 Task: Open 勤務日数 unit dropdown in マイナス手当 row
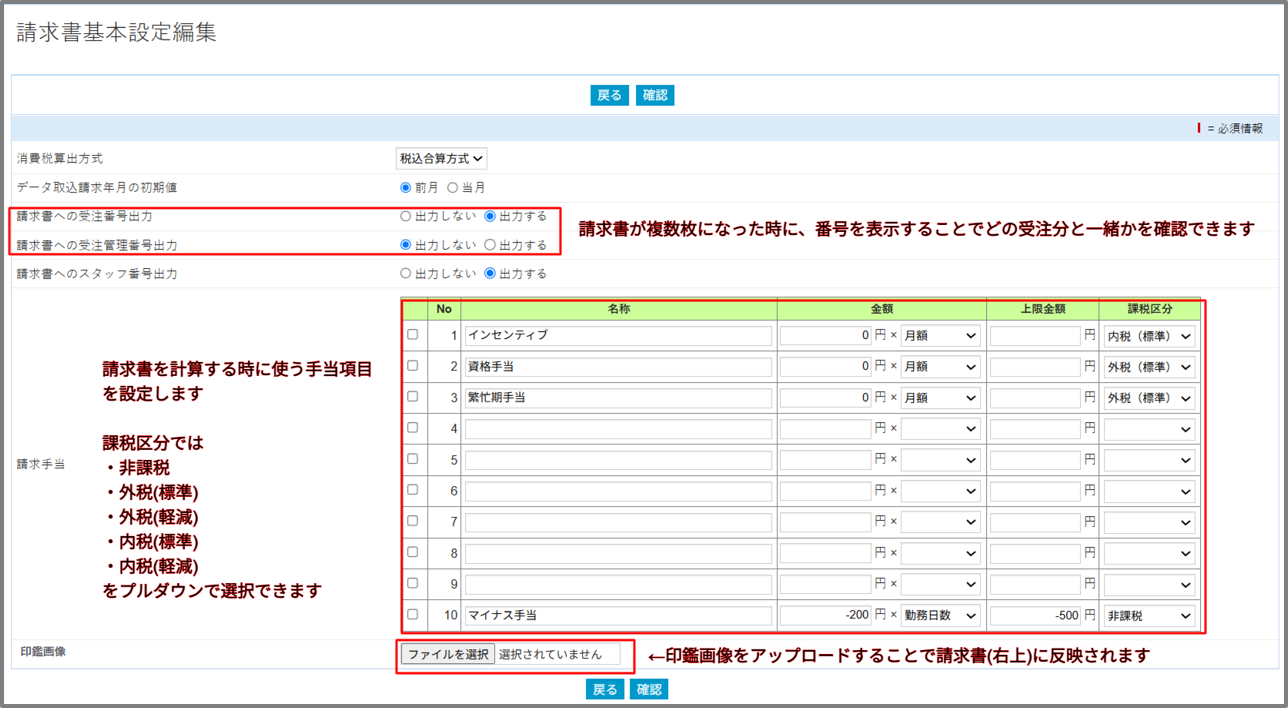pyautogui.click(x=941, y=616)
